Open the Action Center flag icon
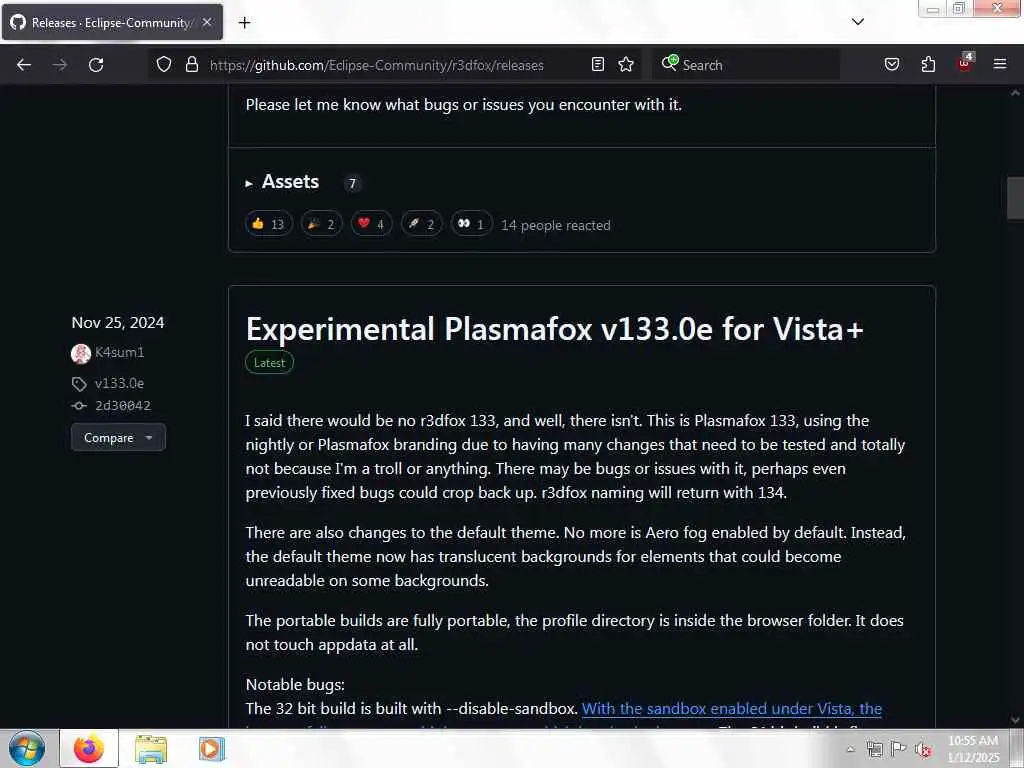This screenshot has width=1024, height=768. pyautogui.click(x=899, y=748)
